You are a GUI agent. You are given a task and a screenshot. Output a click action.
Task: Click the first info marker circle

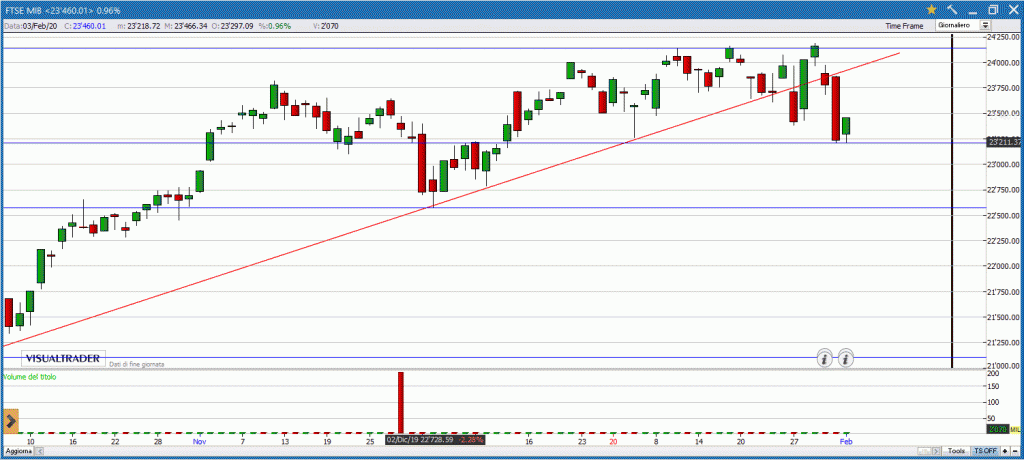point(825,358)
